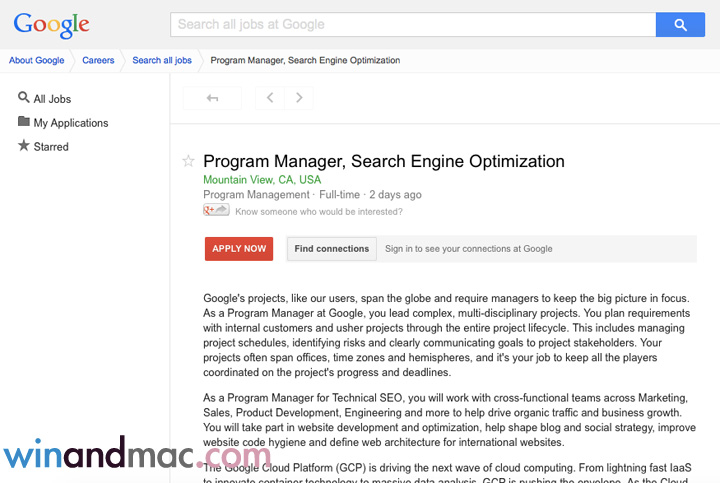Go to next job with right chevron
This screenshot has width=720, height=483.
pyautogui.click(x=299, y=98)
